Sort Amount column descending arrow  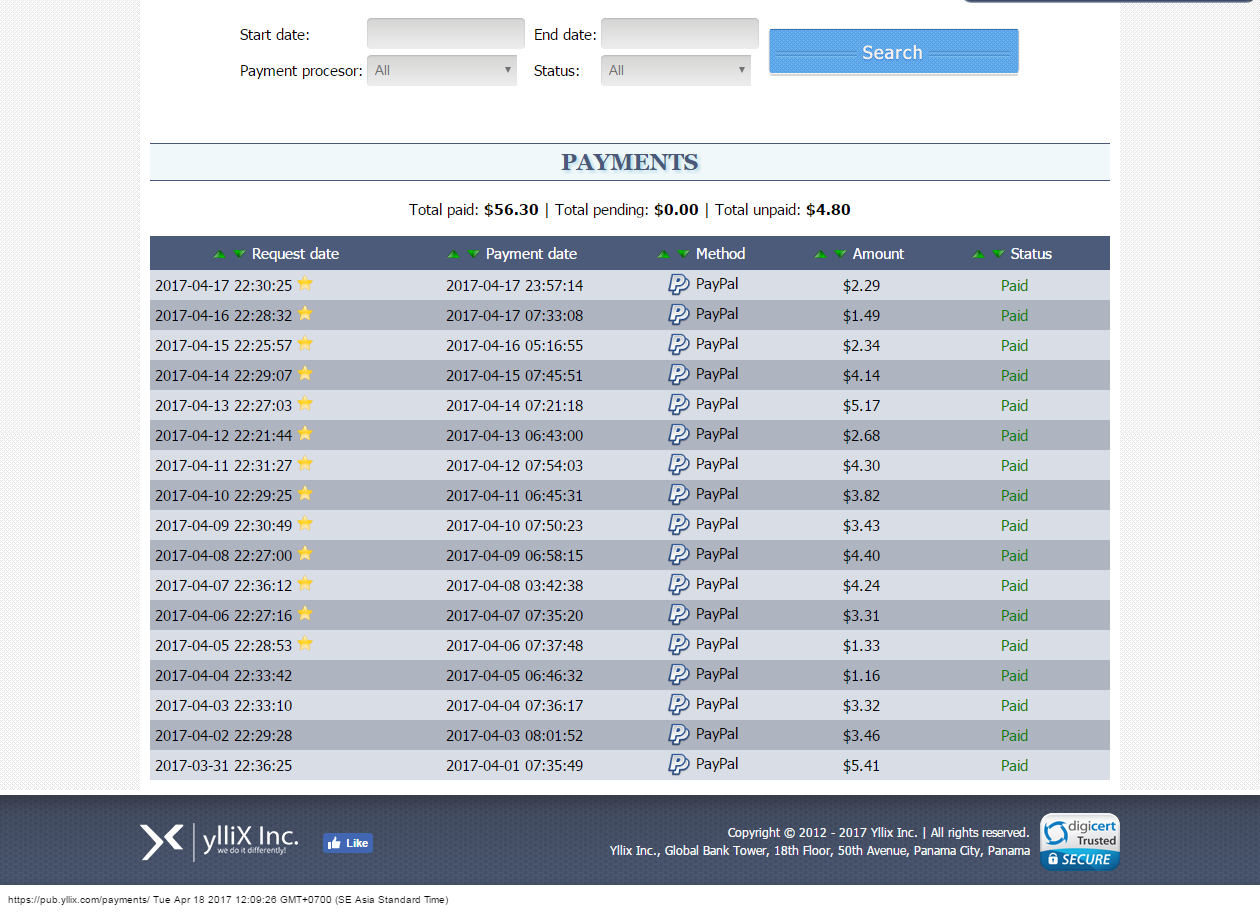pos(840,254)
